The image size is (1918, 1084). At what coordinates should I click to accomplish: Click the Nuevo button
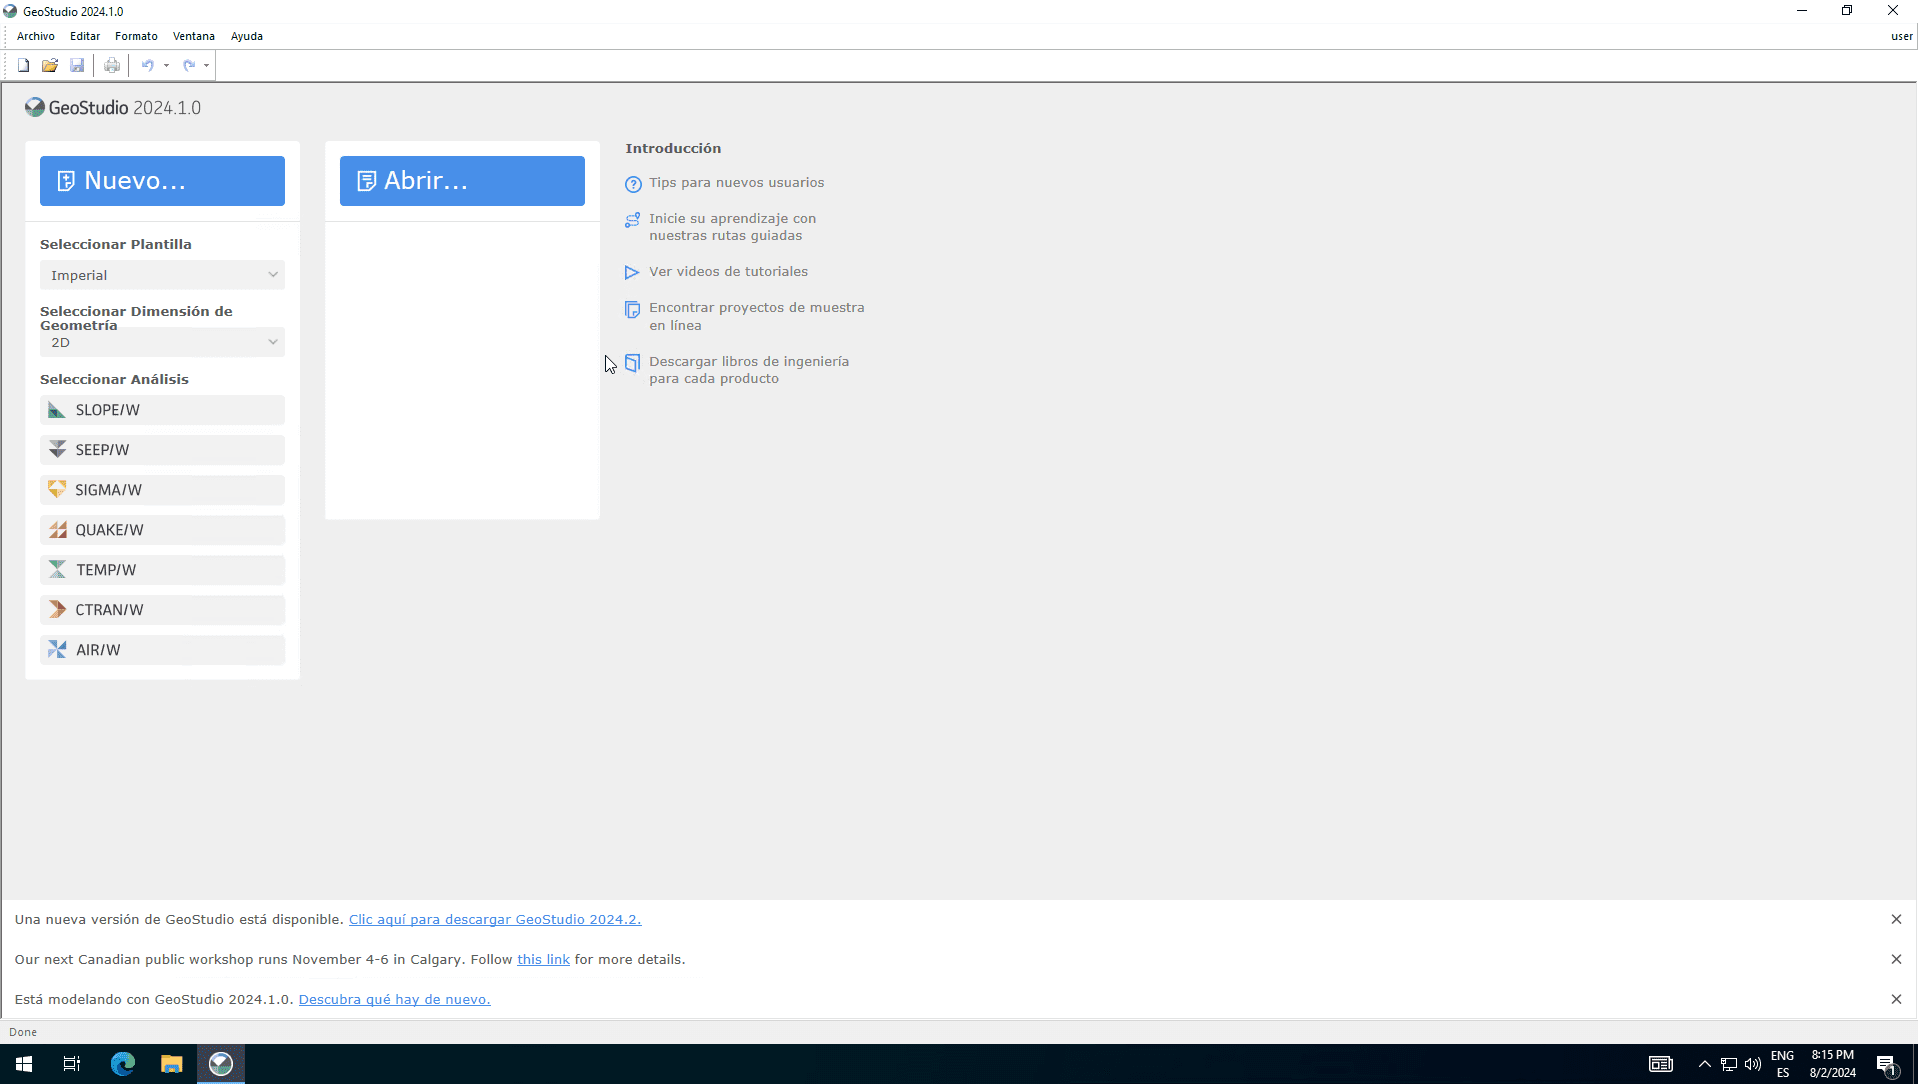point(162,181)
